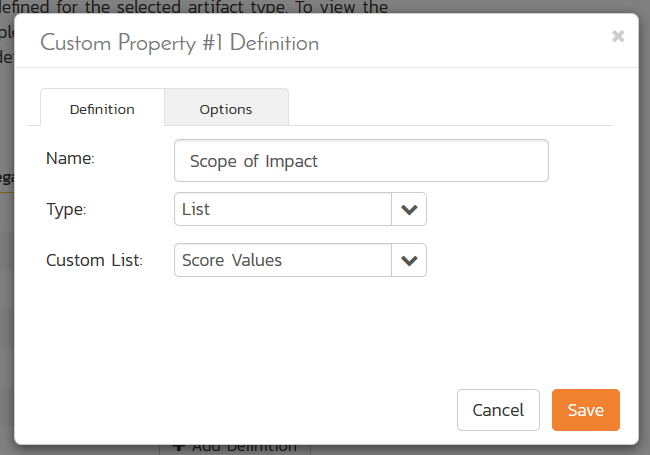Click the plus icon beside Add Definition

(178, 447)
